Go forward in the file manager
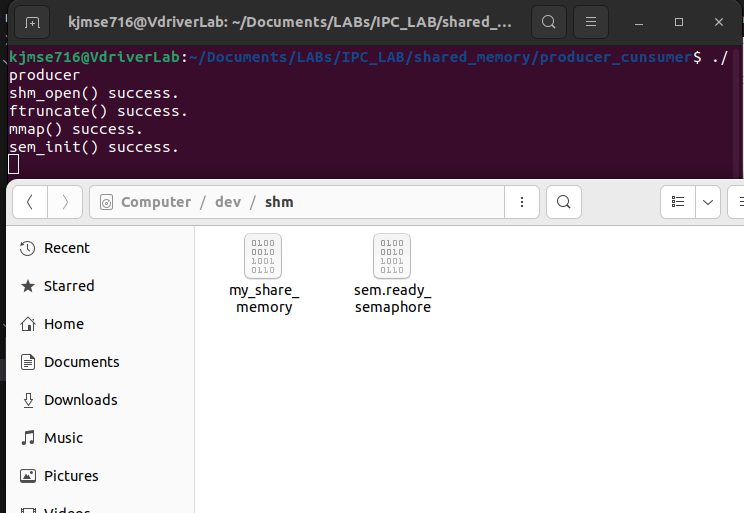 pyautogui.click(x=65, y=202)
